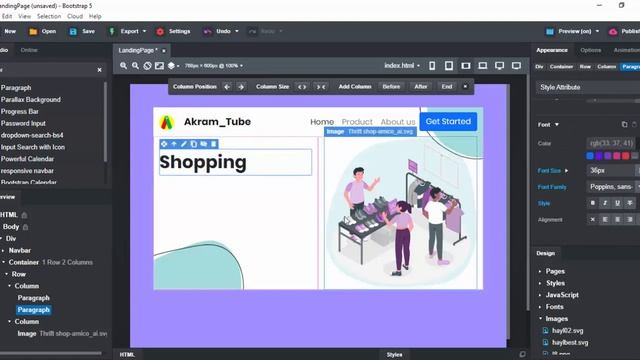
Task: Open the Font Family combo box
Action: (614, 187)
